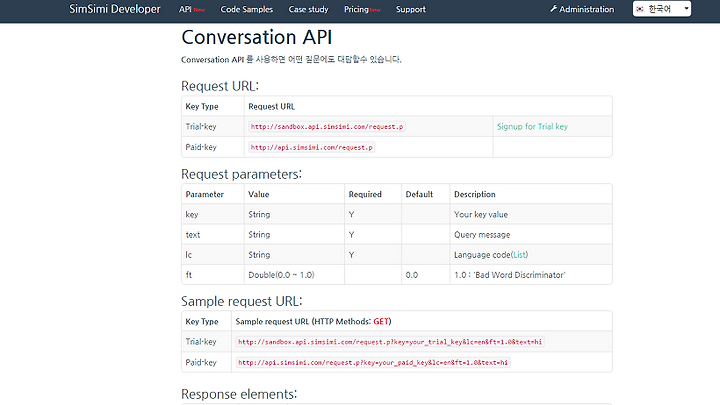
Task: Open the SimSimi Developer home link
Action: point(115,9)
